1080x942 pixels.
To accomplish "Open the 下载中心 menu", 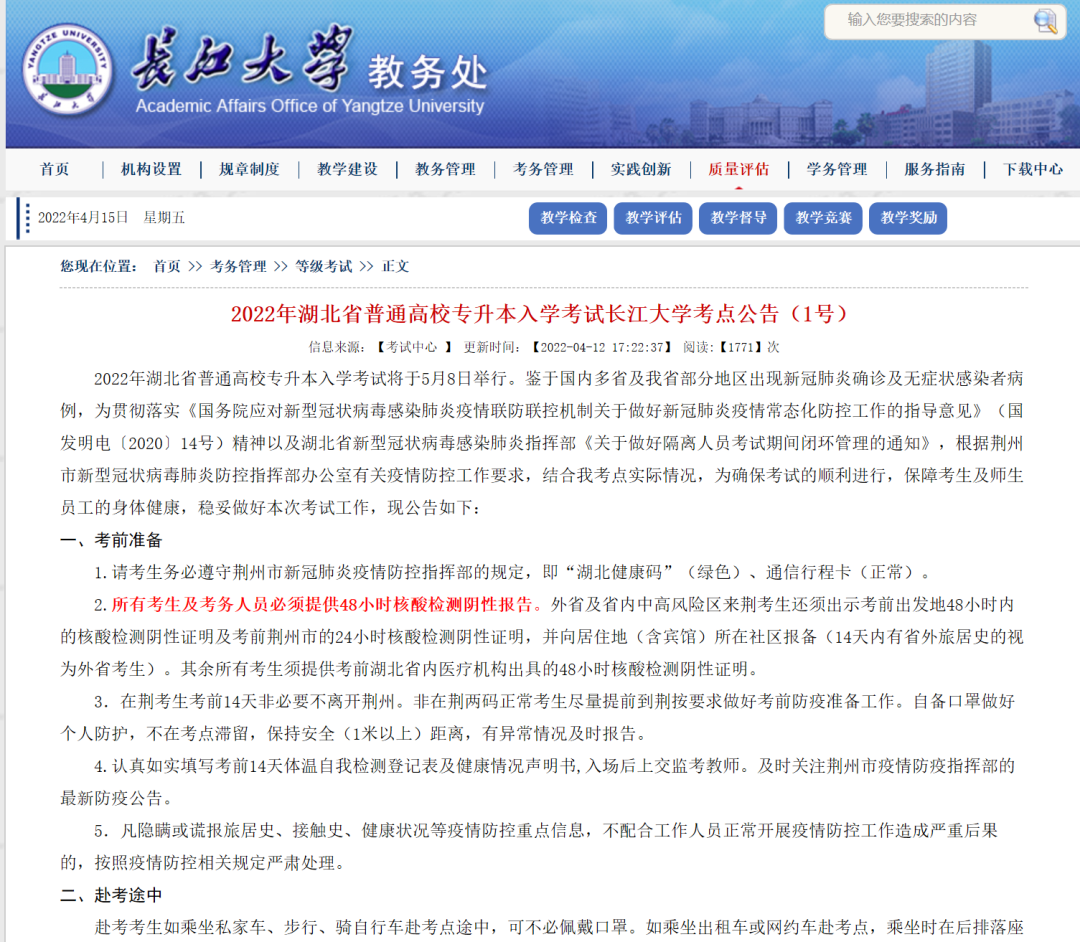I will 1033,169.
